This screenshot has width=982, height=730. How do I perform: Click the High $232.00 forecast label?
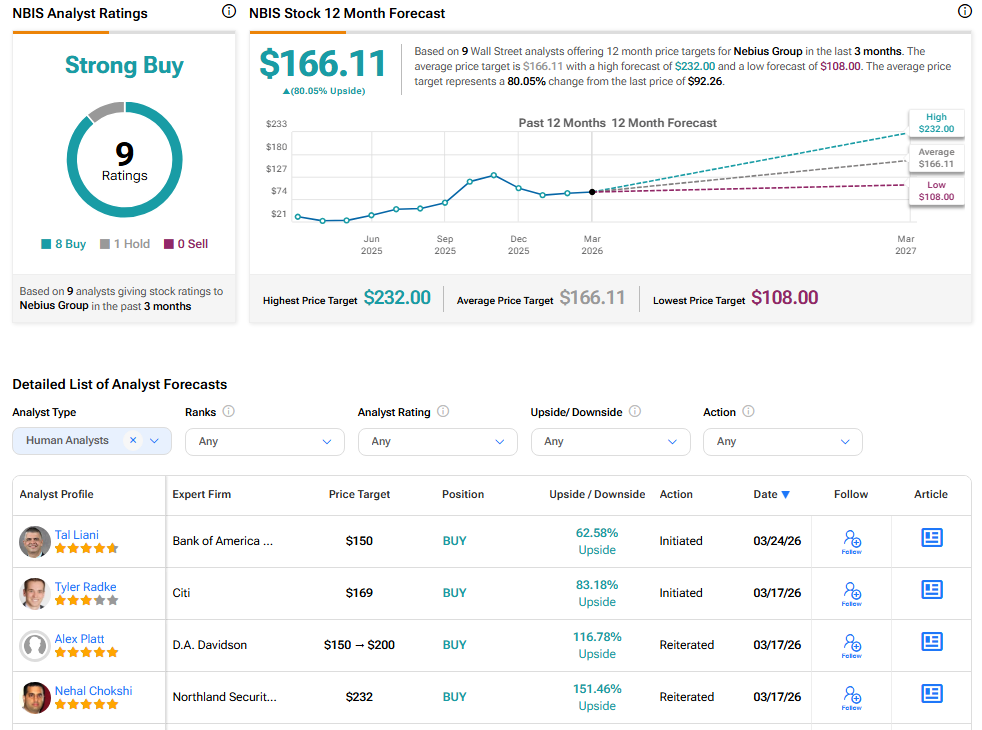(936, 123)
